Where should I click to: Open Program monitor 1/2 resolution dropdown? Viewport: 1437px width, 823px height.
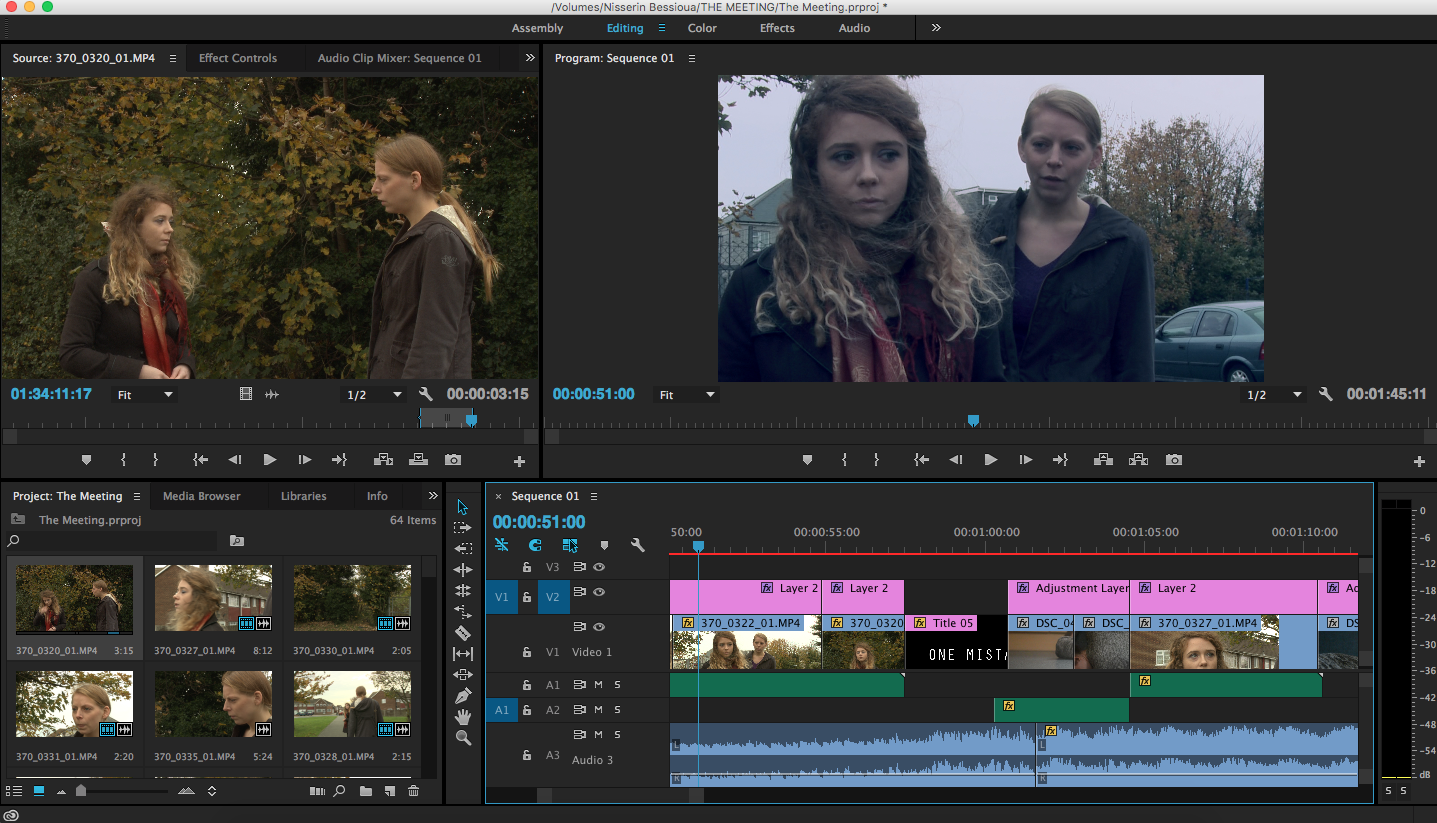click(x=1273, y=395)
